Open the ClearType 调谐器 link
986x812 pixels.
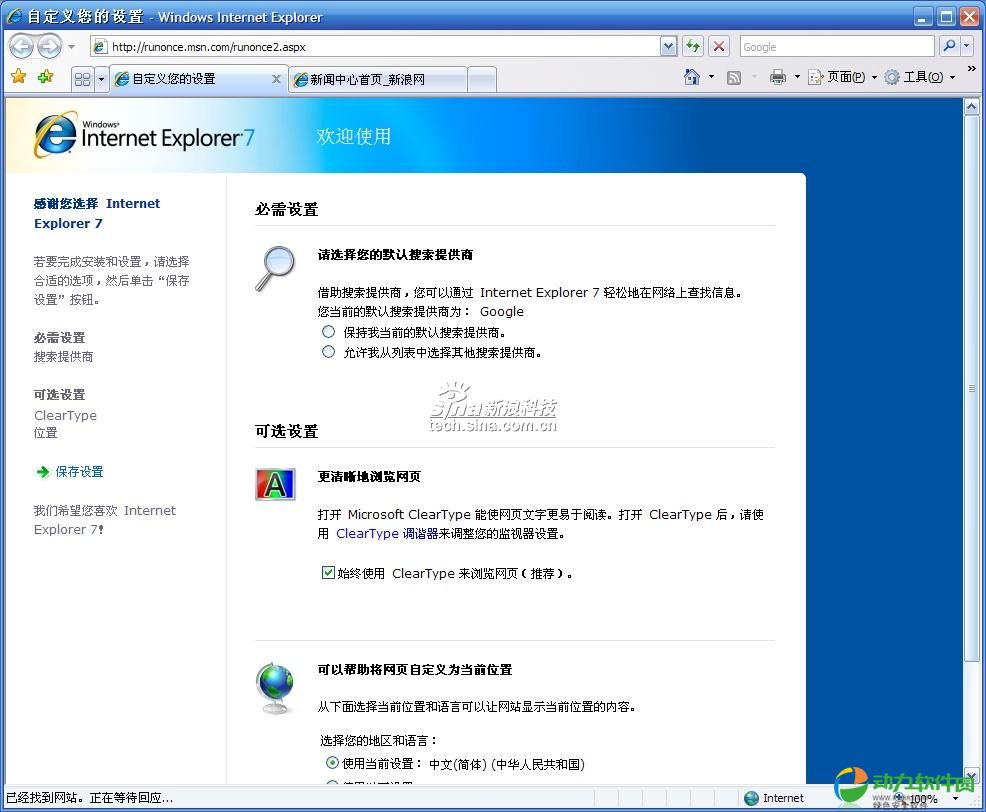387,533
